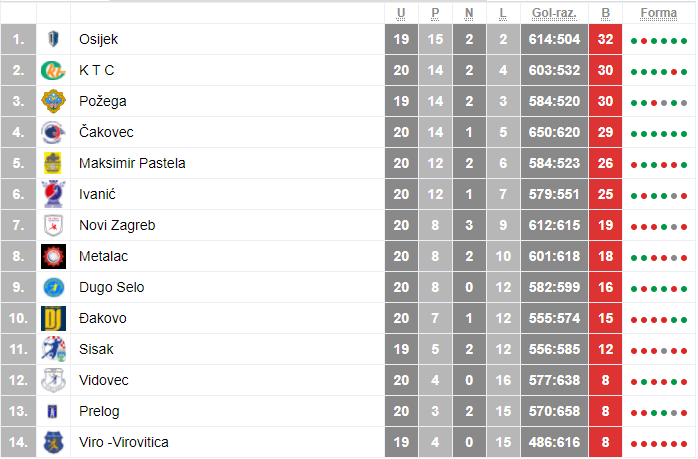This screenshot has width=698, height=459.
Task: Open the Vidovec team link
Action: 104,380
